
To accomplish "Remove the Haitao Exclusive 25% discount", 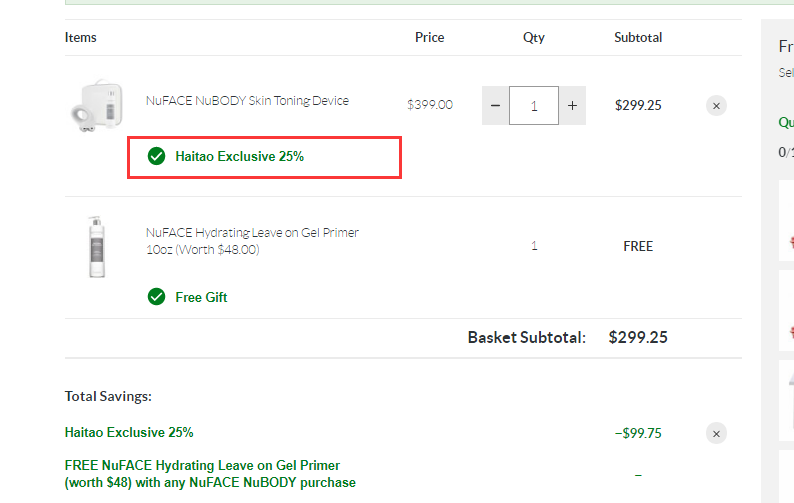I will pos(716,434).
